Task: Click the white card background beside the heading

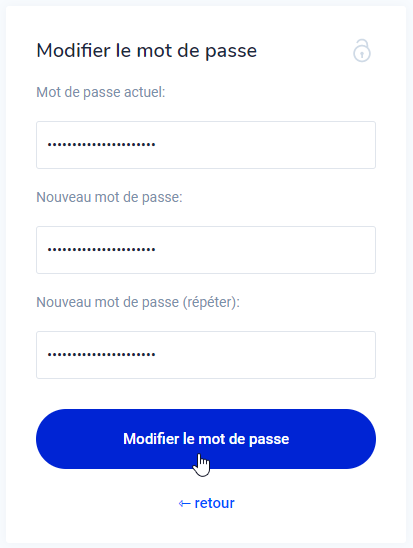Action: coord(304,51)
